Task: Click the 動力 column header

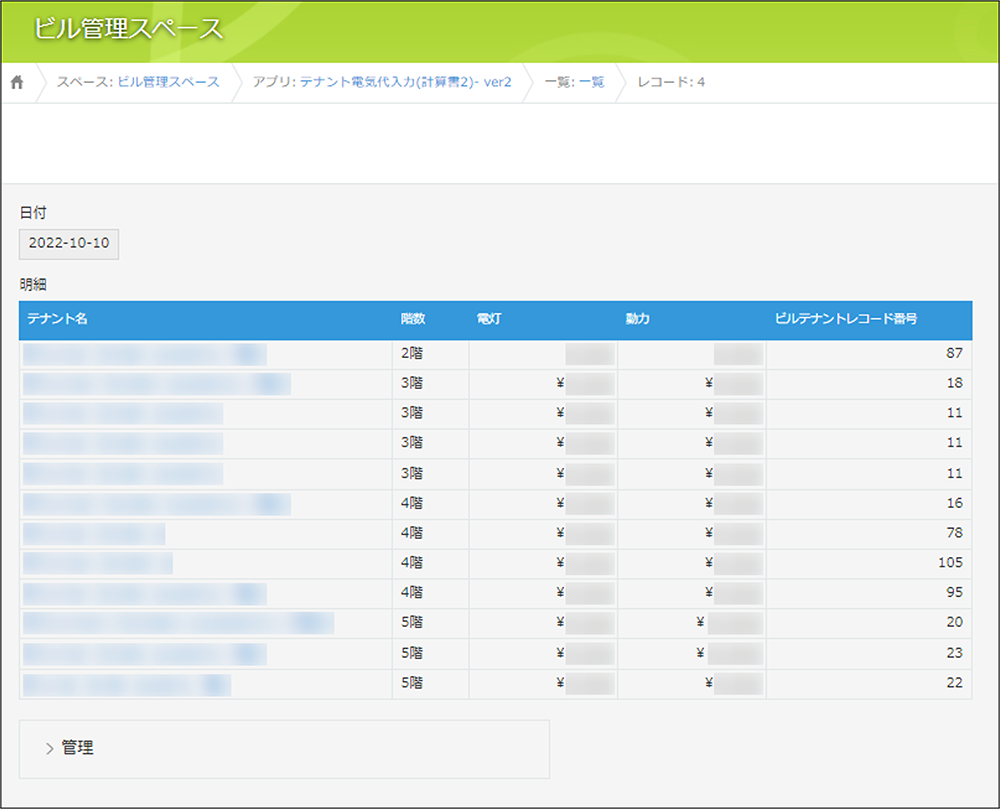Action: 637,319
